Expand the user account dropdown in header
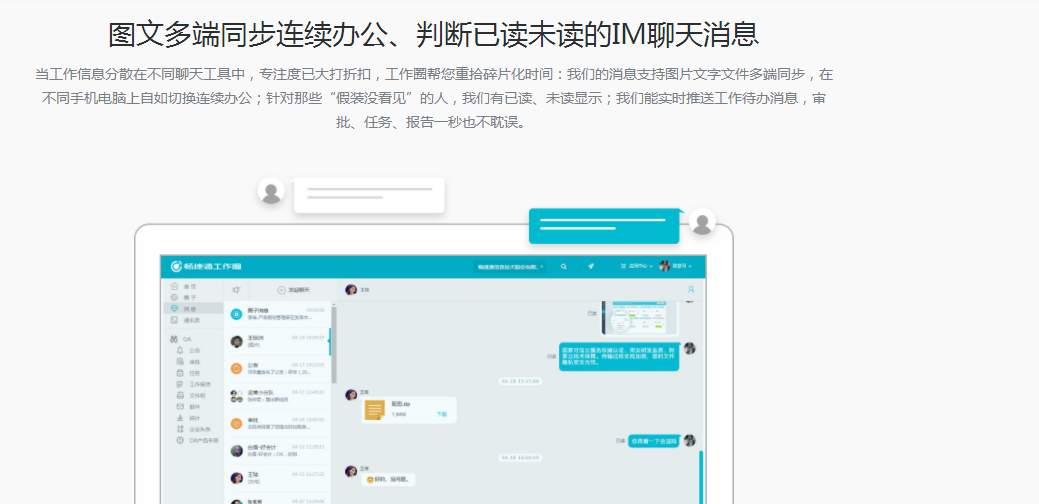This screenshot has height=504, width=1039. (678, 267)
